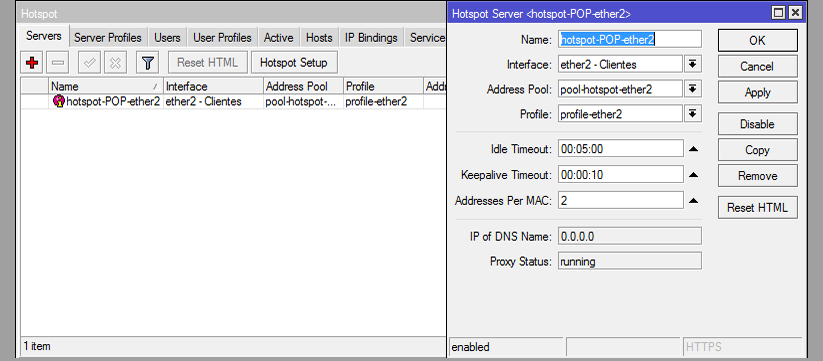Open the Hosts tab
Screen dimensions: 823x361
(x=319, y=38)
